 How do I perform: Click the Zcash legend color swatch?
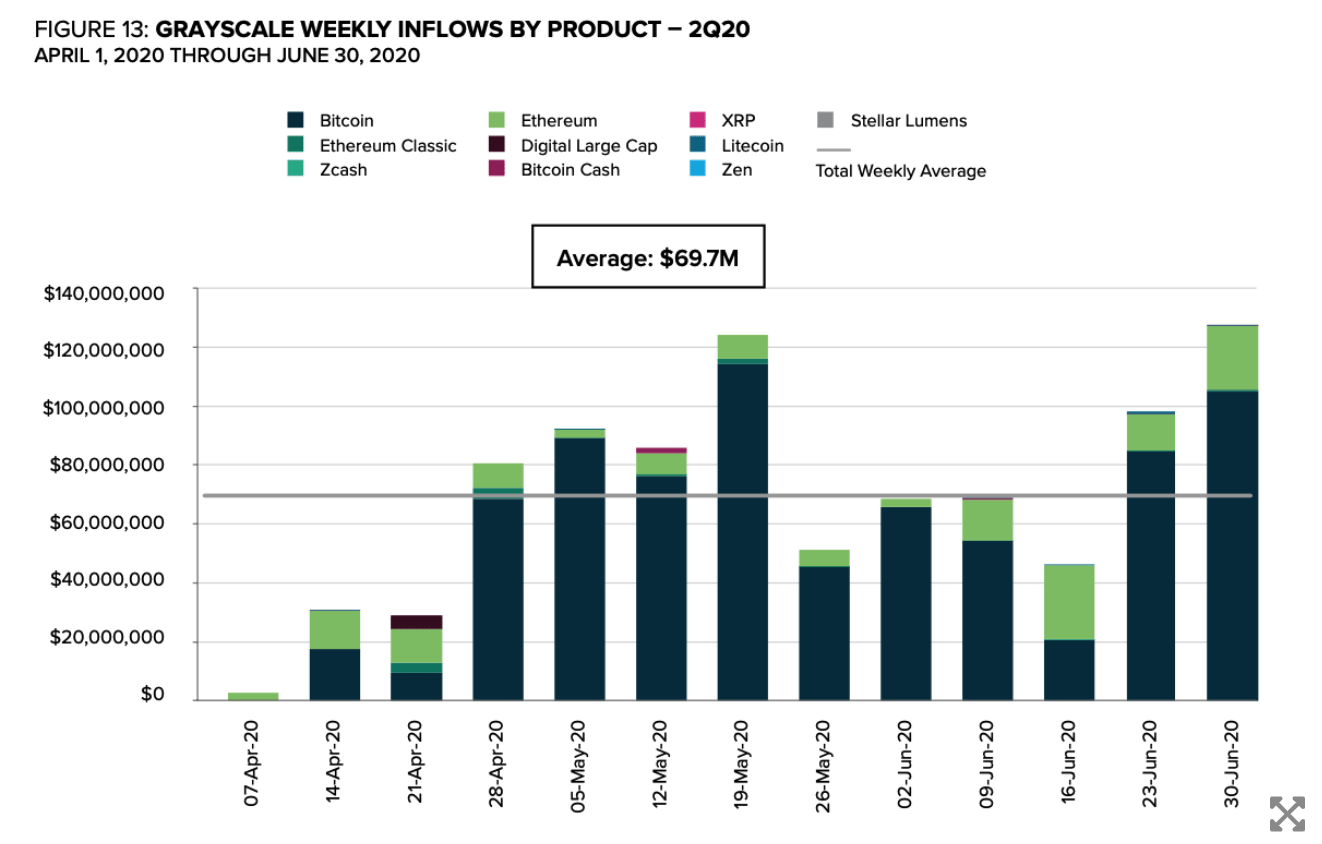tap(294, 169)
